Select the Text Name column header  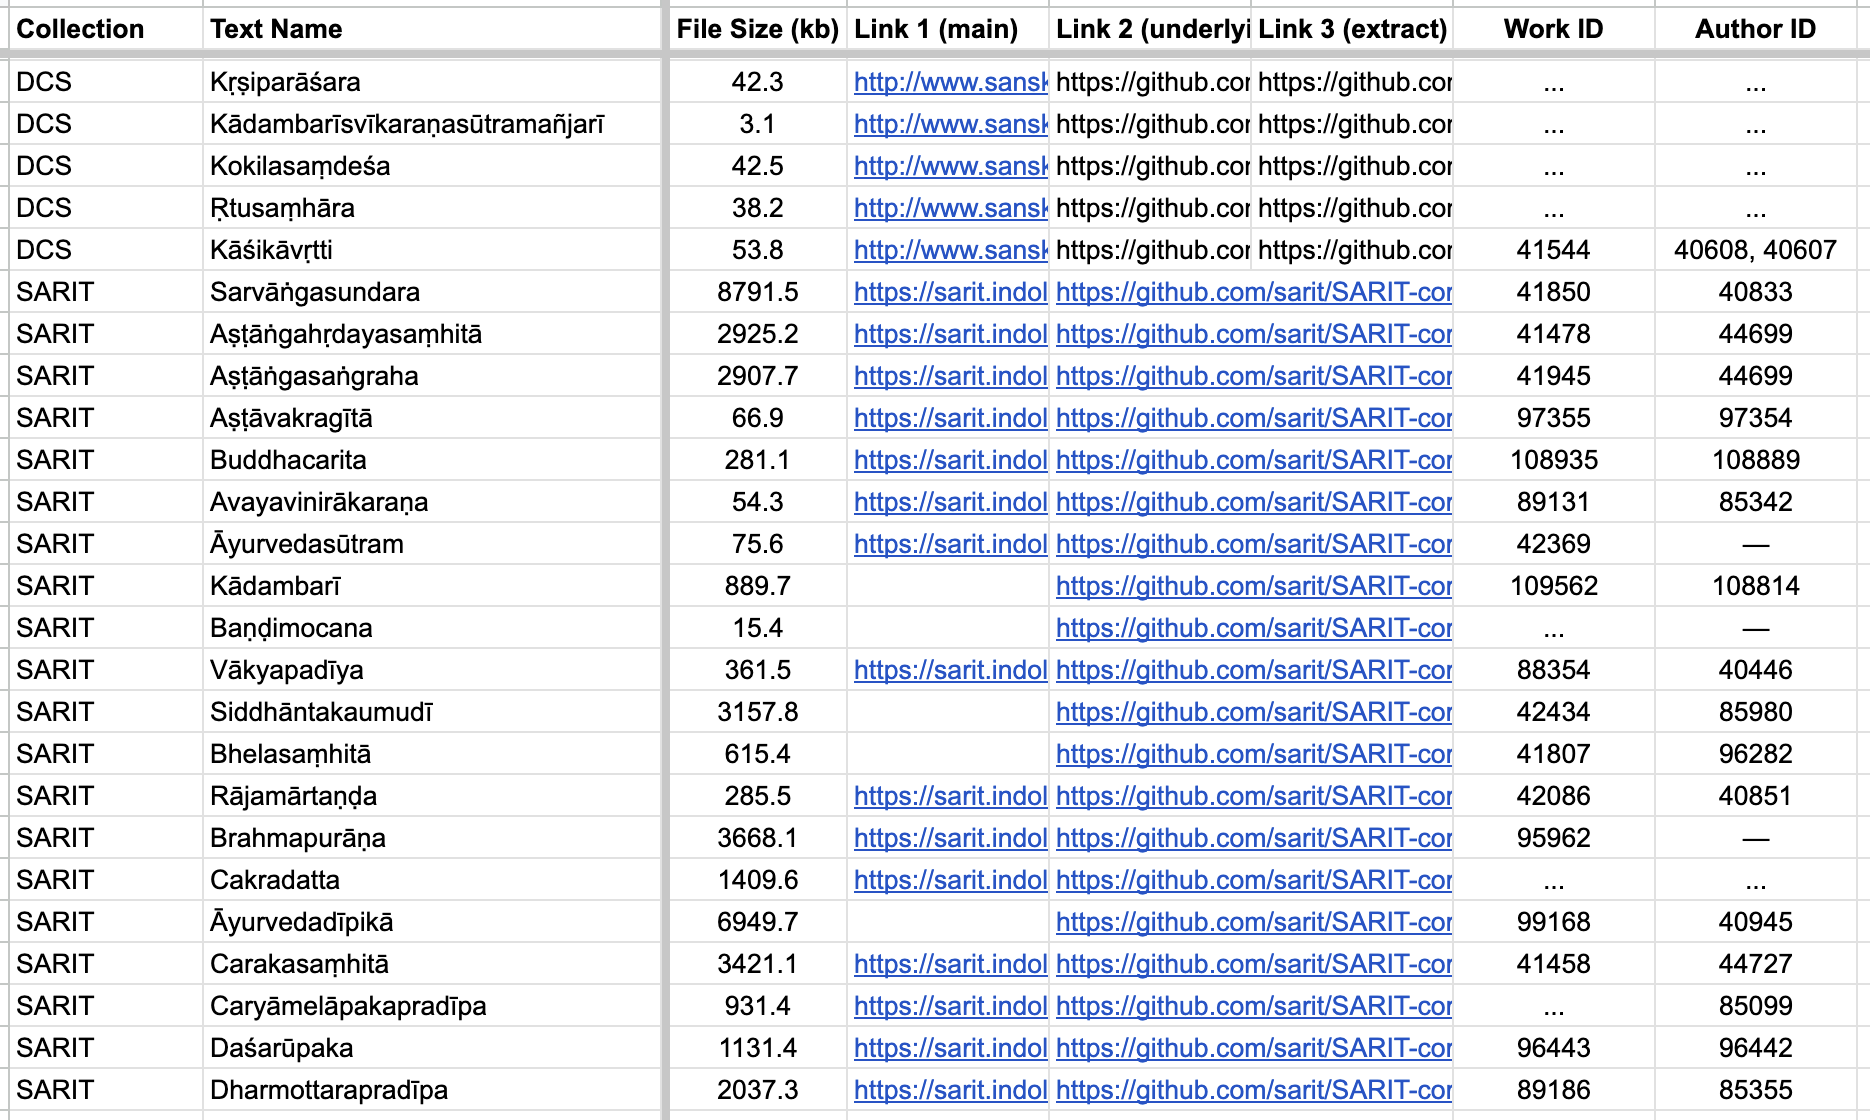point(275,29)
